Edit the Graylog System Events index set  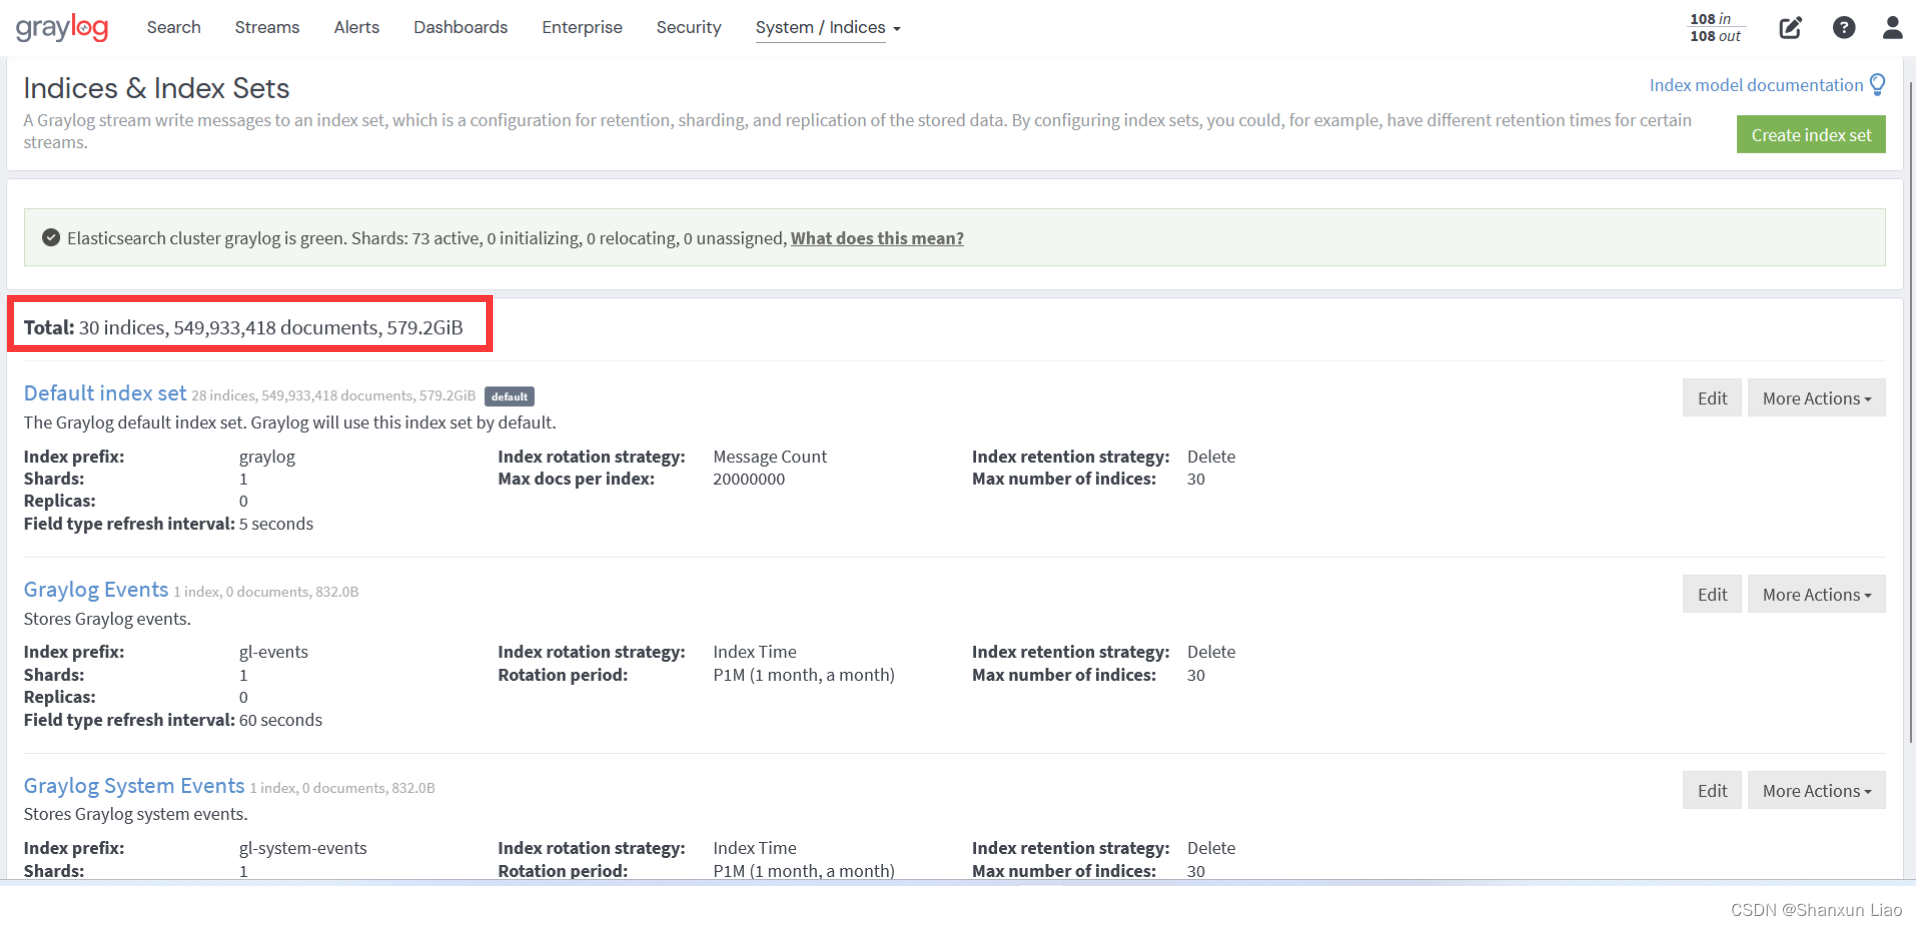tap(1712, 790)
